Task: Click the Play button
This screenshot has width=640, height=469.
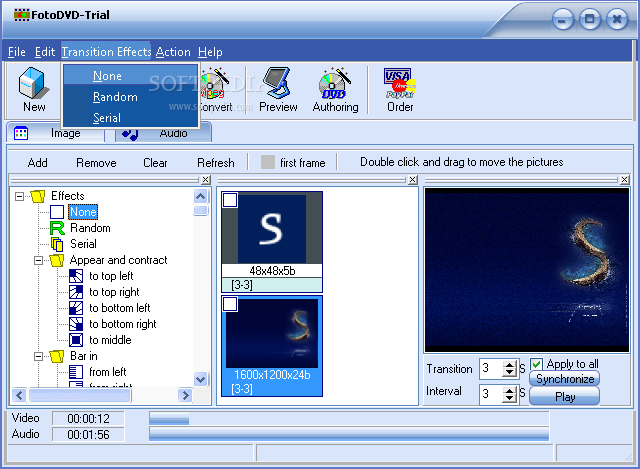Action: (x=564, y=396)
